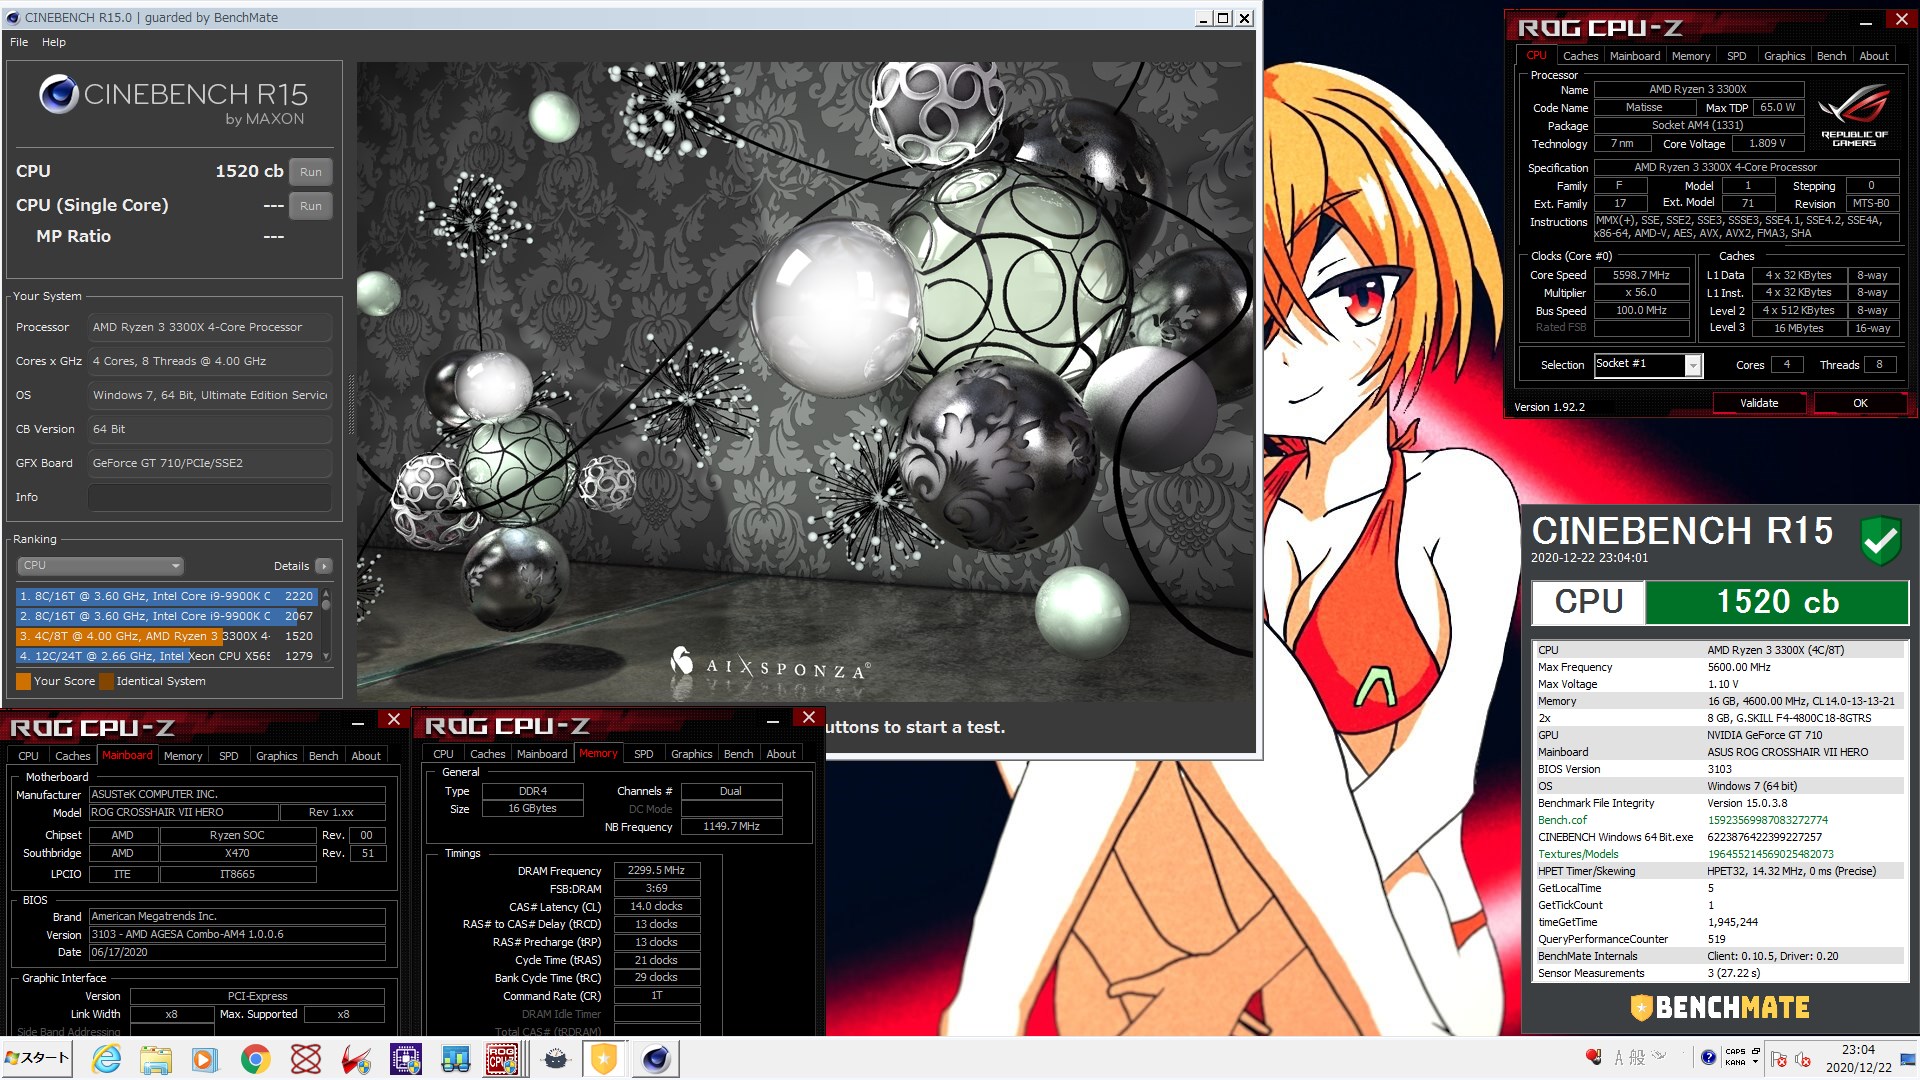This screenshot has width=1920, height=1080.
Task: Open Memory tab in the top-right CPU-Z window
Action: pyautogui.click(x=1691, y=56)
